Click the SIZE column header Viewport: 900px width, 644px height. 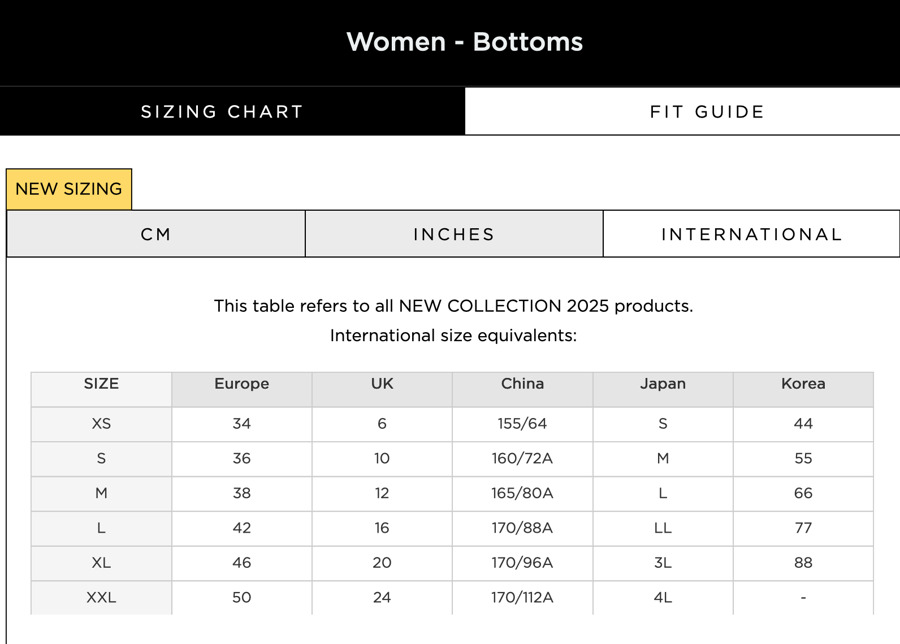point(101,384)
